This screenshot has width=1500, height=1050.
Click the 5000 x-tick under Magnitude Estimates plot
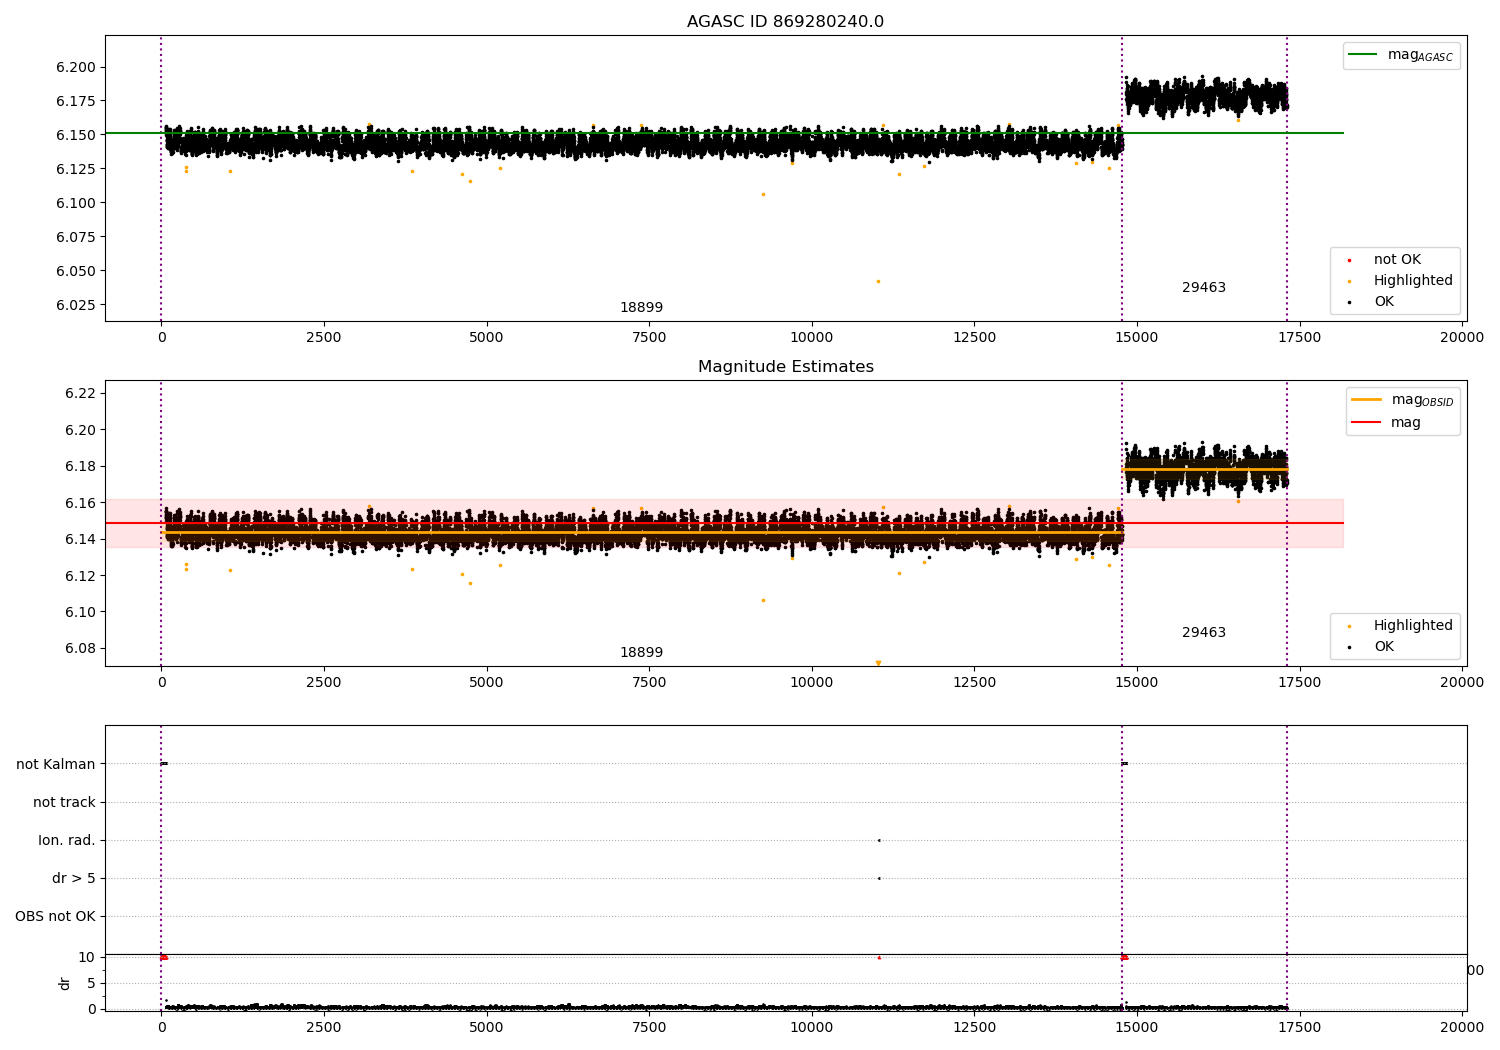click(x=486, y=683)
